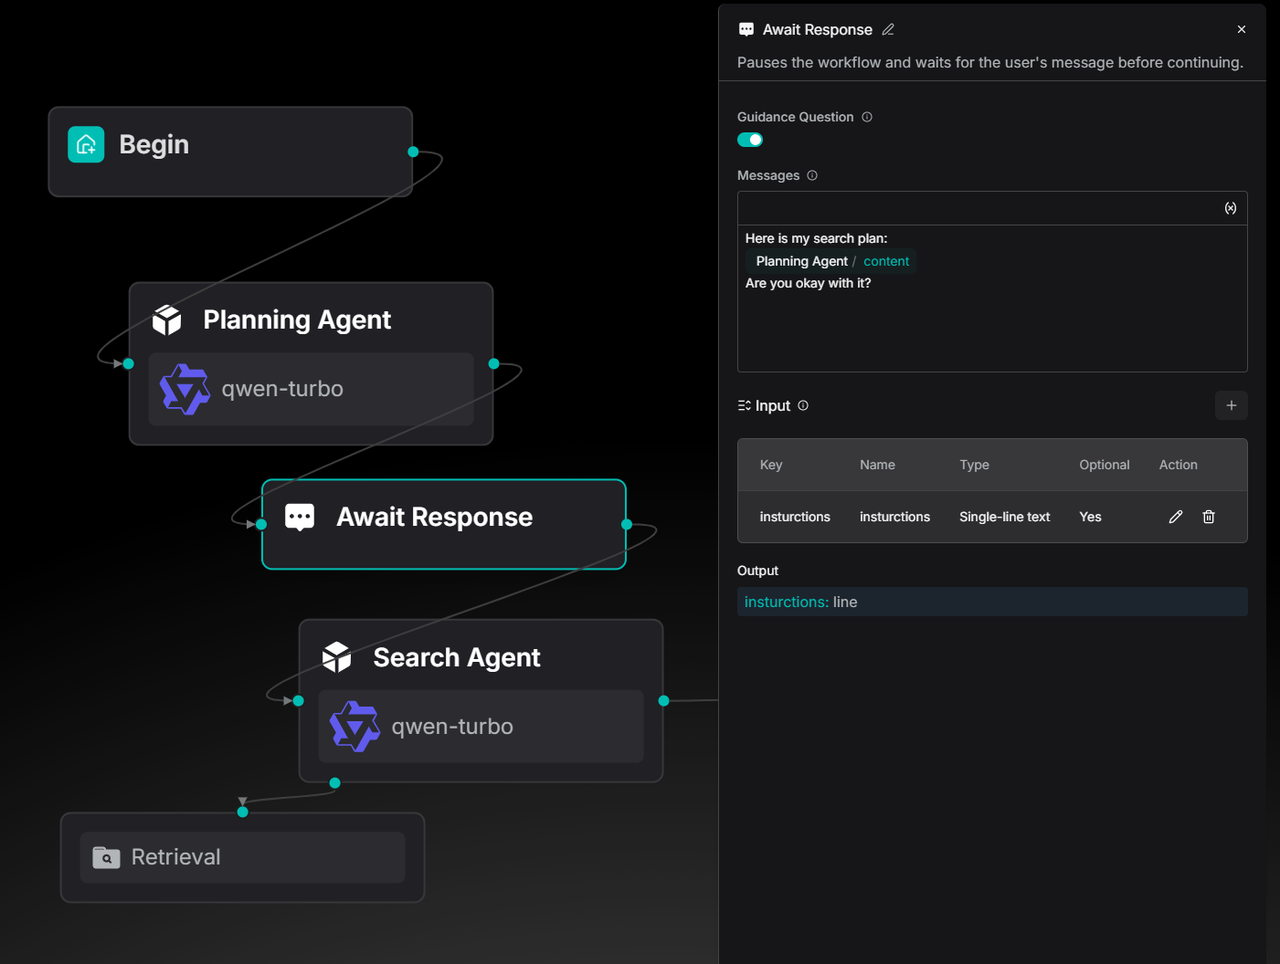
Task: Edit the Await Response title with pencil icon
Action: (888, 30)
